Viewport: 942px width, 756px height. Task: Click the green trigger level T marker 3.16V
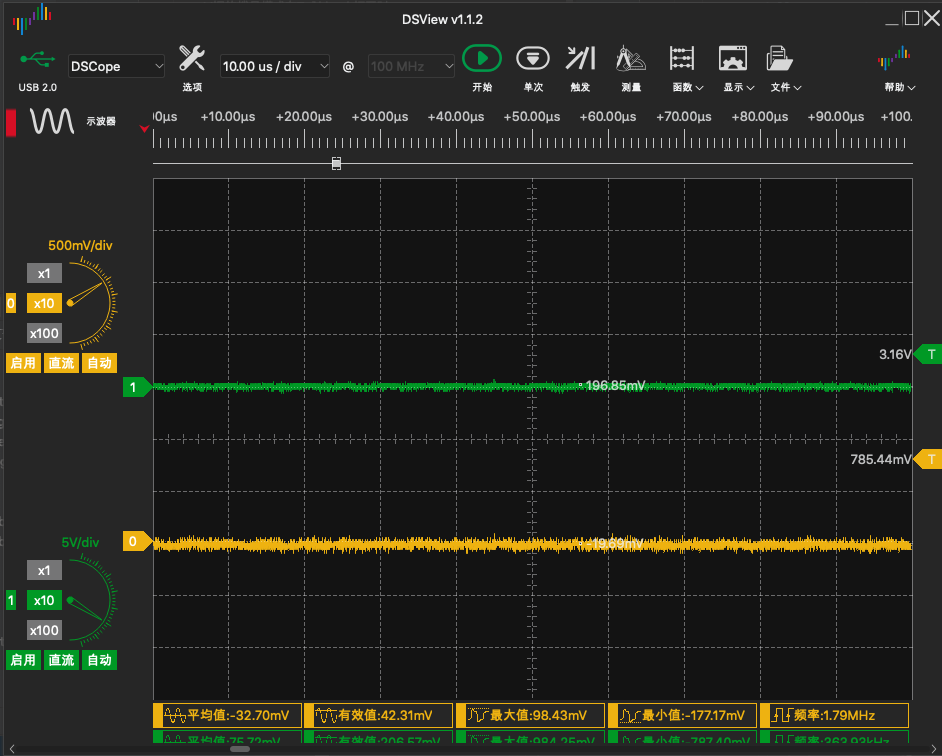click(928, 355)
